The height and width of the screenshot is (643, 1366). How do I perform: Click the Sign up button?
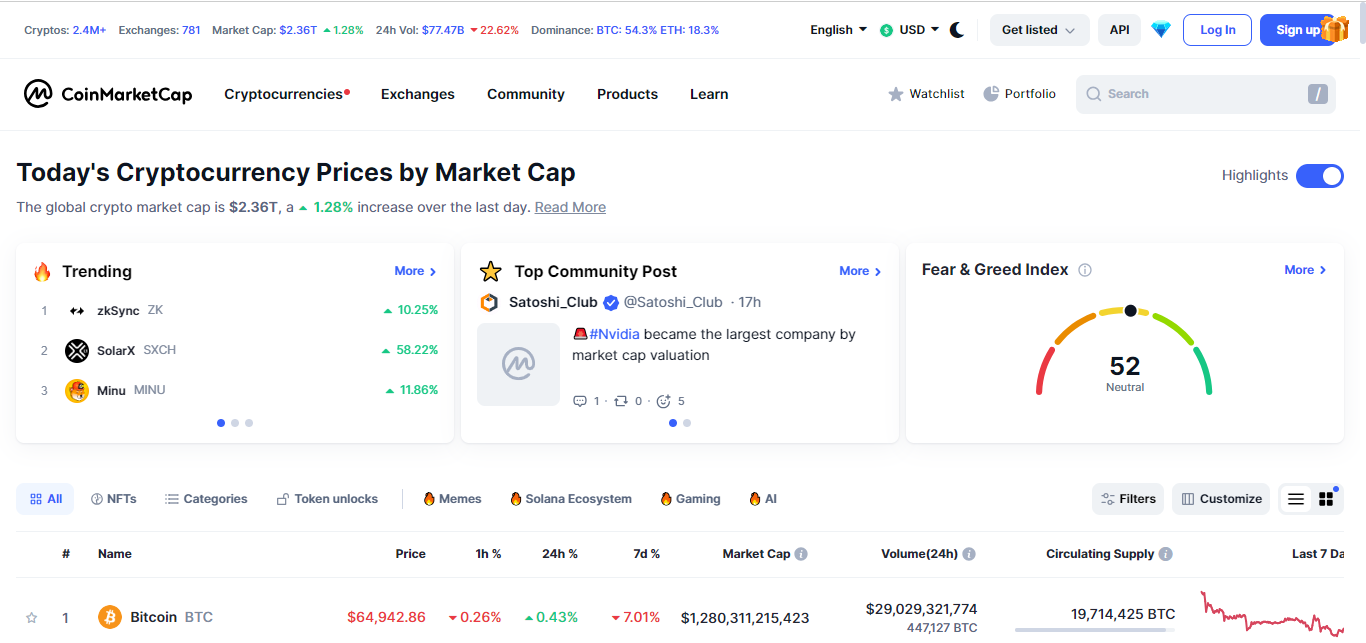click(1296, 30)
